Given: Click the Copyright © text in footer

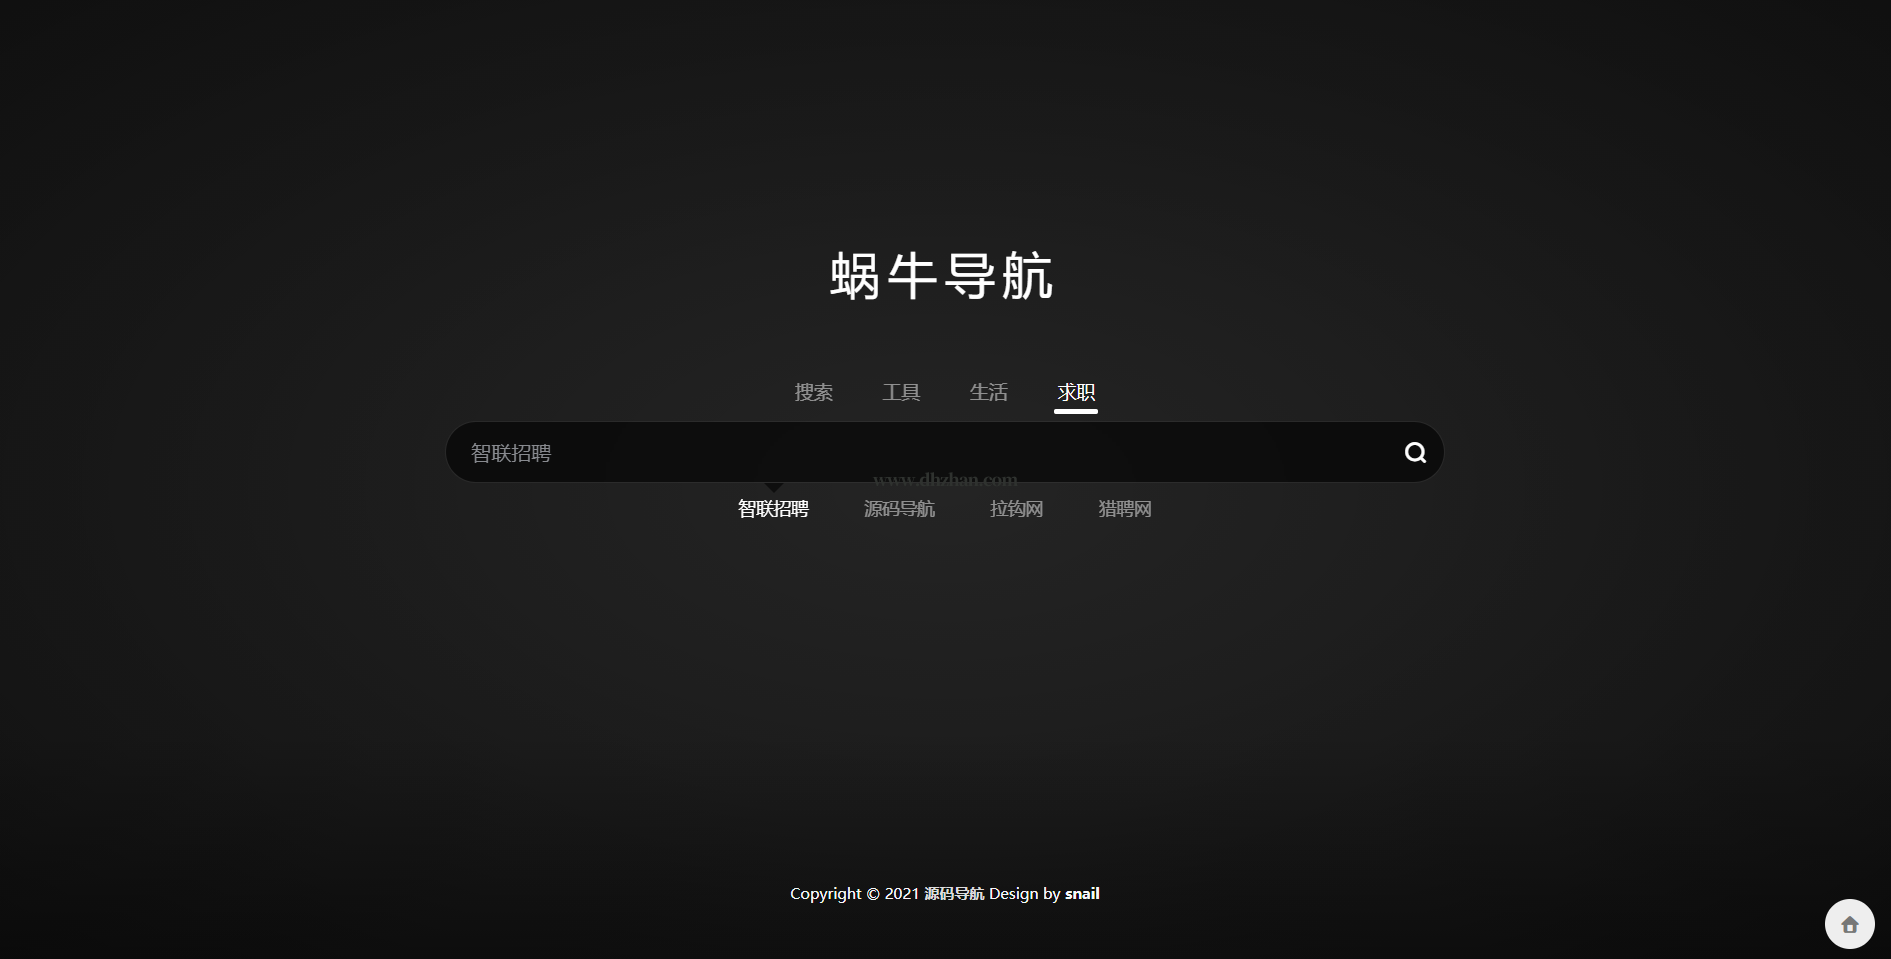Looking at the screenshot, I should tap(834, 894).
